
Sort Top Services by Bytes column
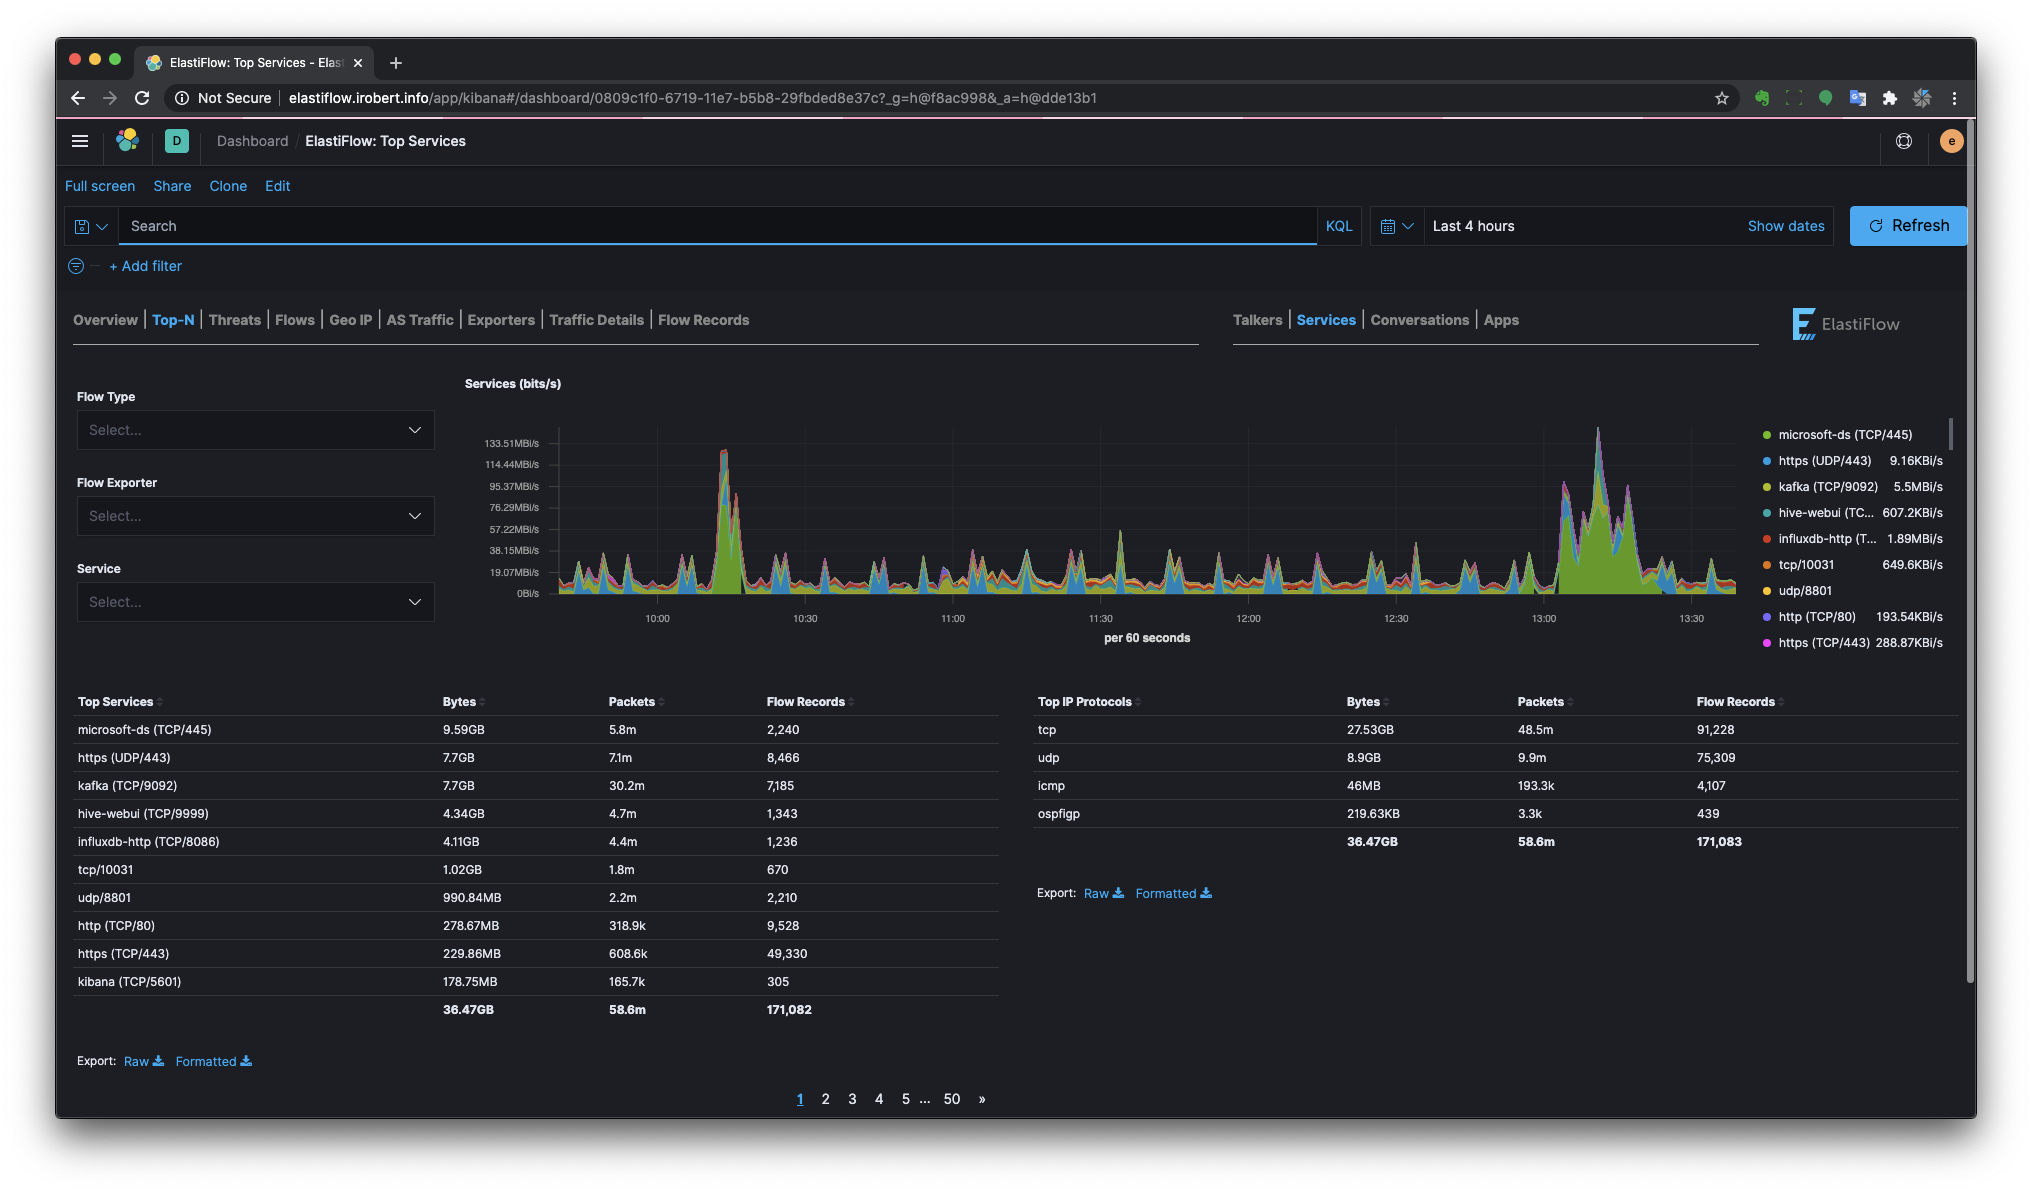[x=464, y=702]
